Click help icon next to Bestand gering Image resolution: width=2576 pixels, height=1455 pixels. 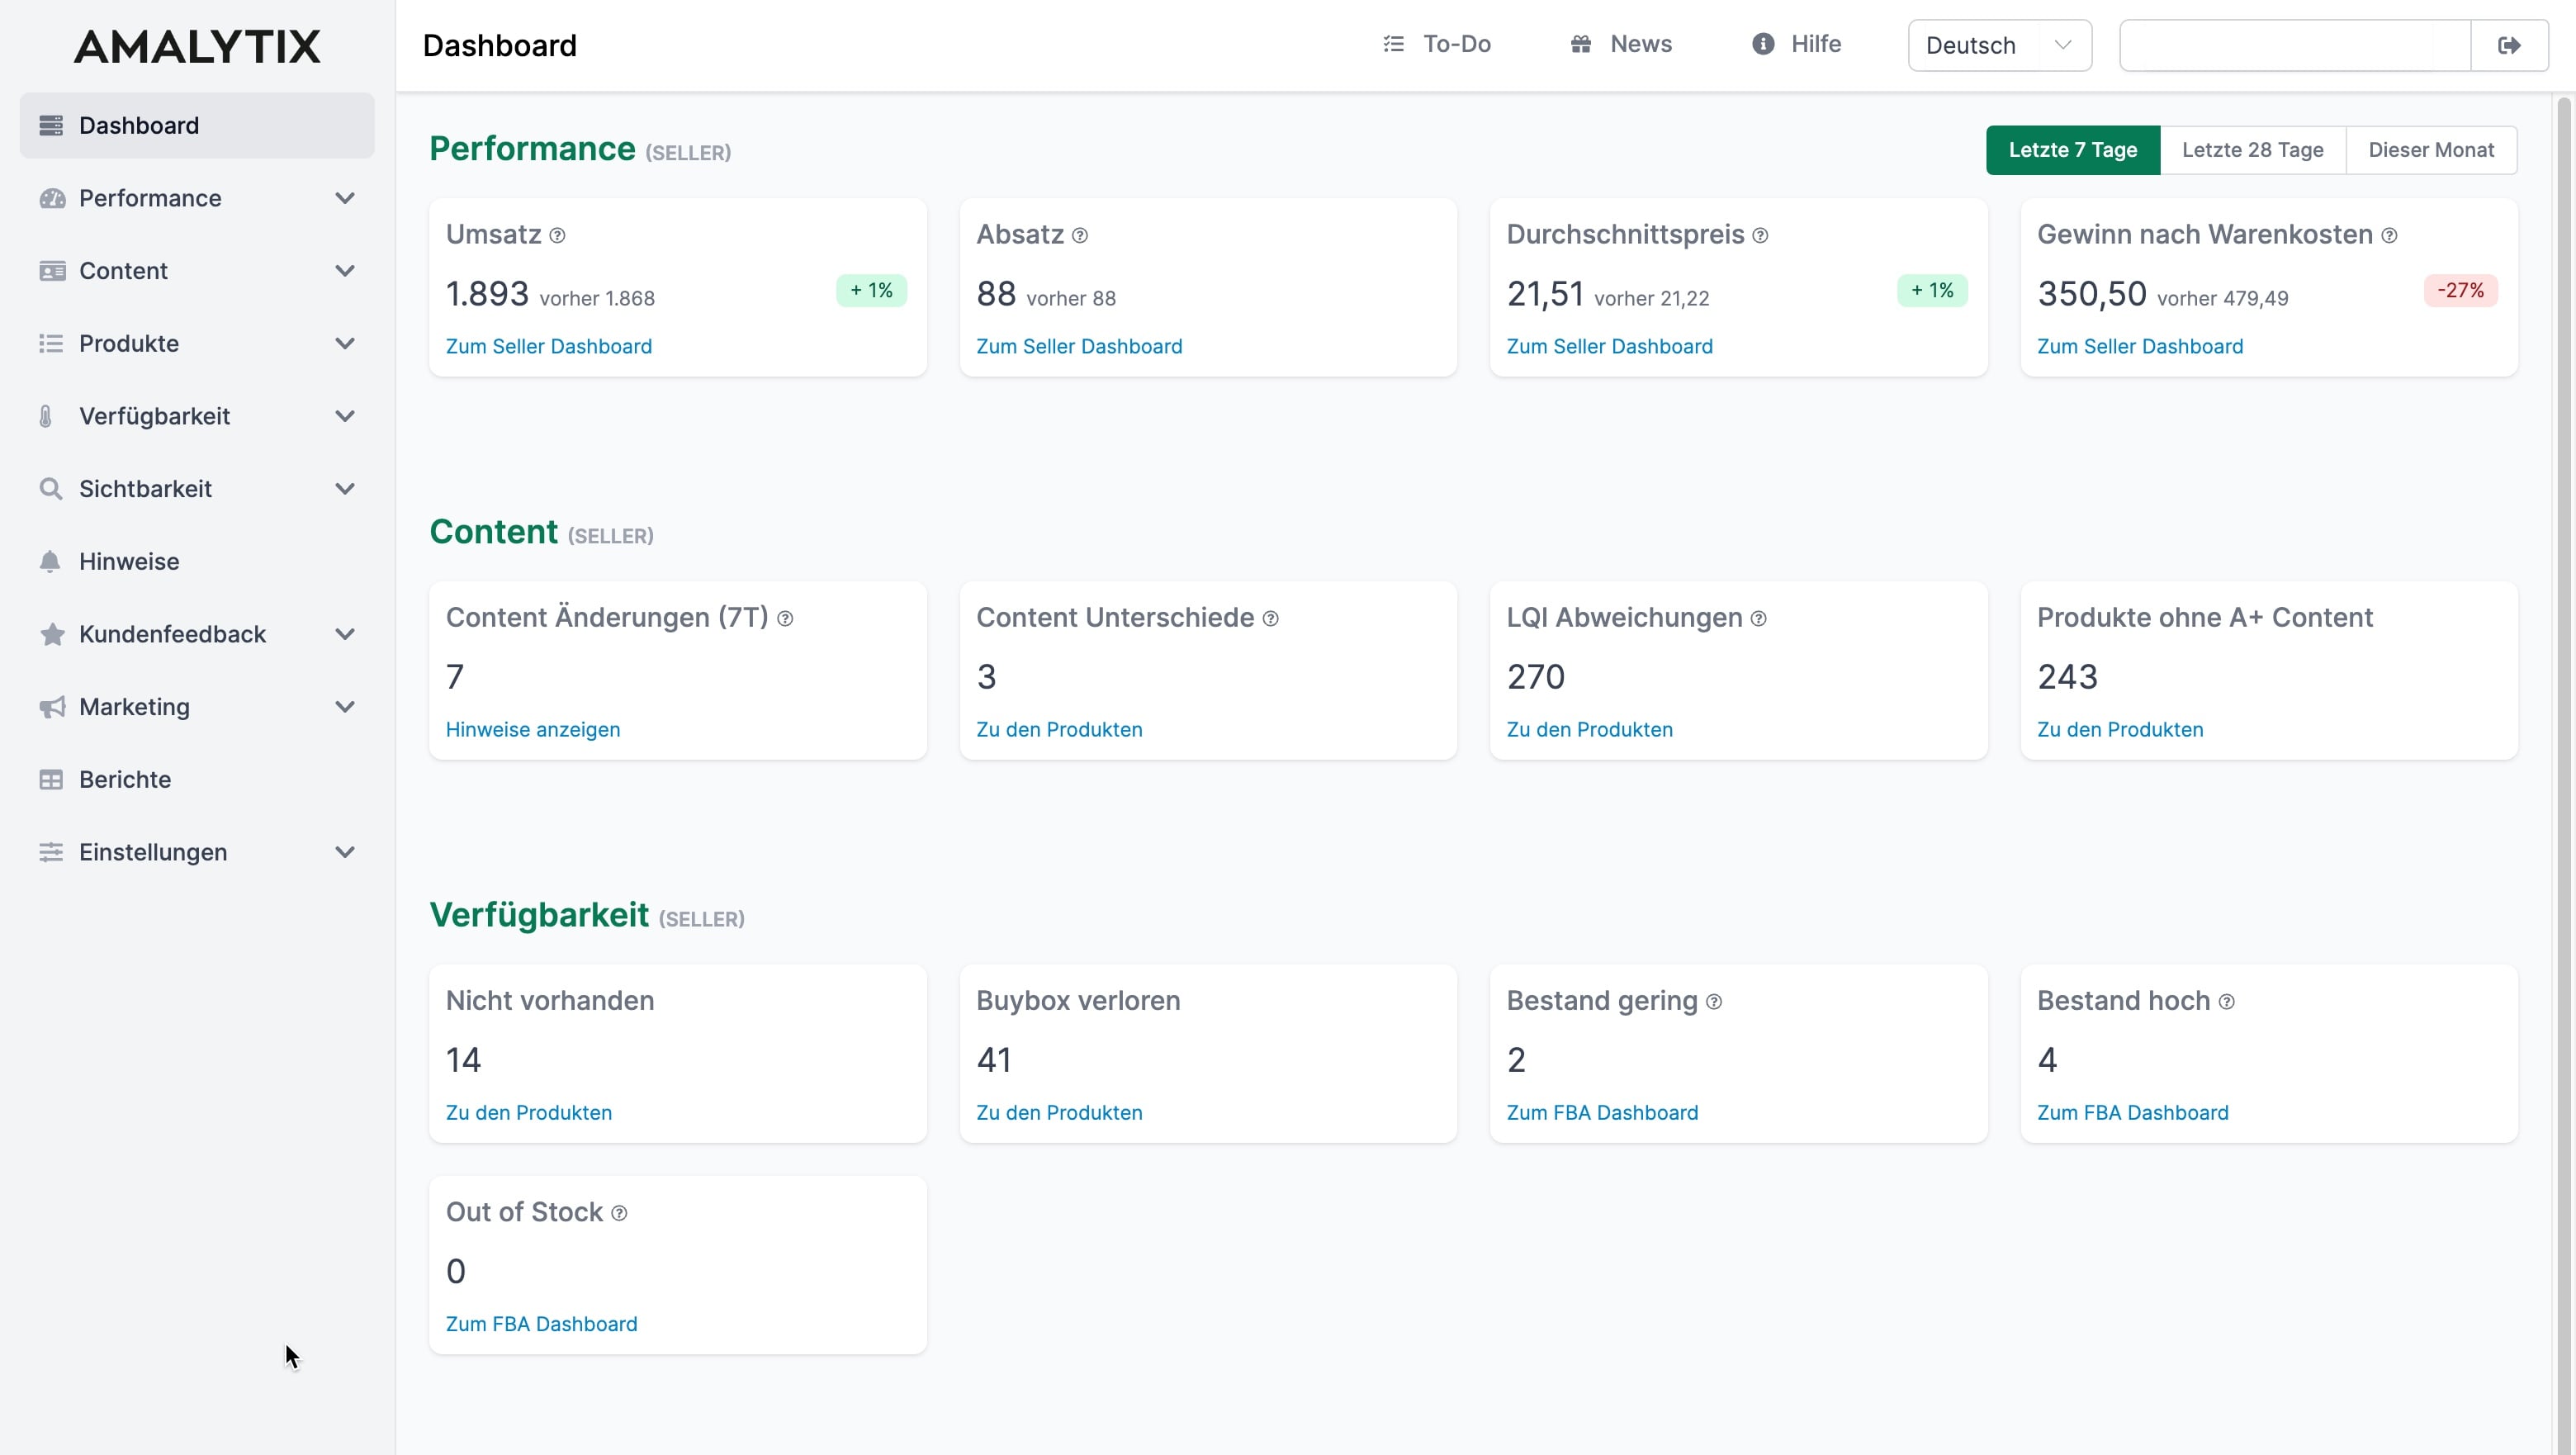[1714, 1002]
